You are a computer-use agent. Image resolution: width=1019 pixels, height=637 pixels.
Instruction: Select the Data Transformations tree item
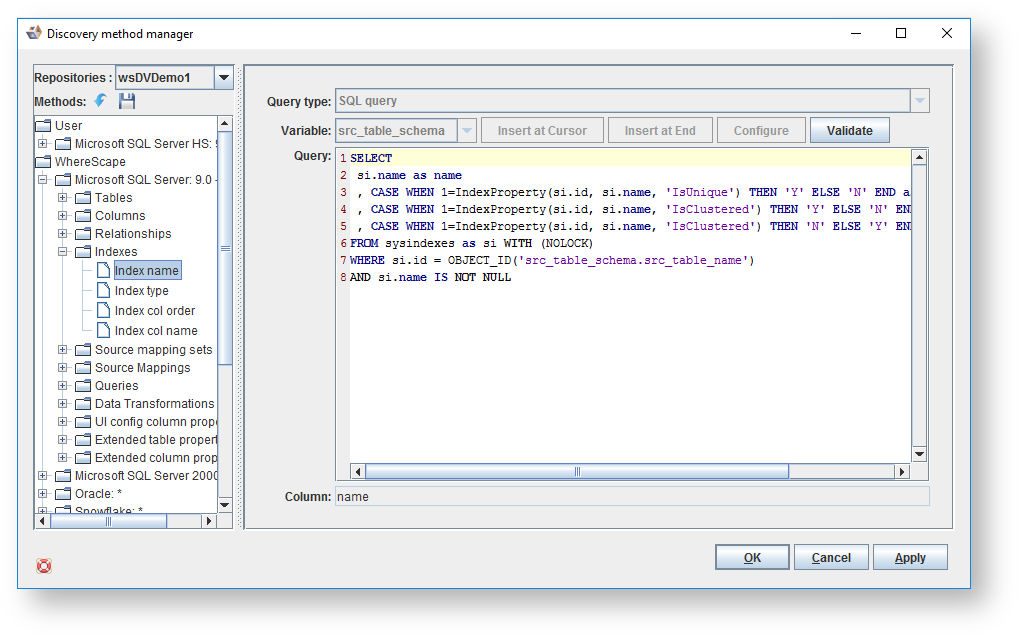[154, 404]
